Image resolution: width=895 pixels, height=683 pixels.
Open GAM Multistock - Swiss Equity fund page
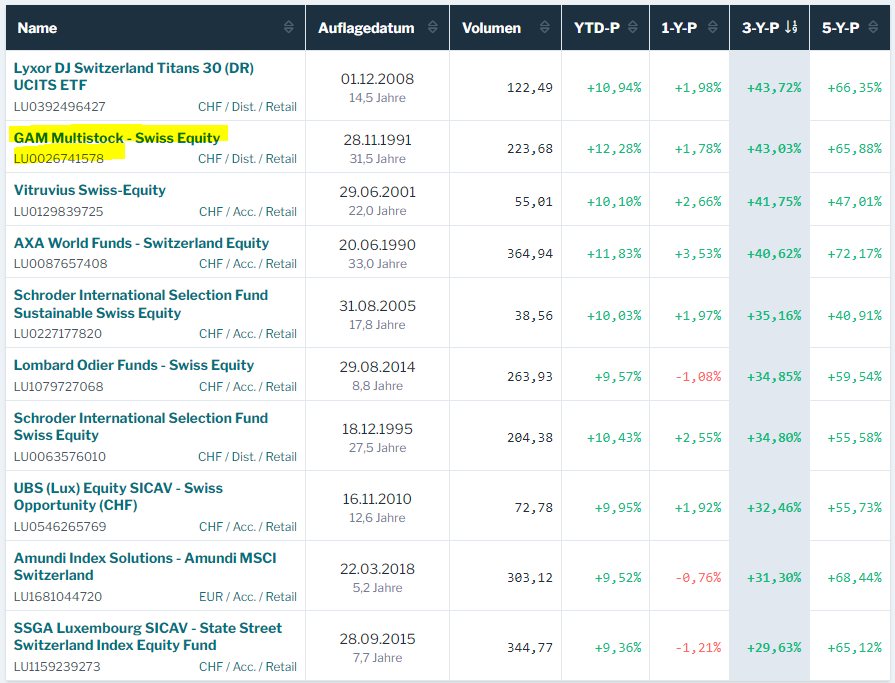116,137
